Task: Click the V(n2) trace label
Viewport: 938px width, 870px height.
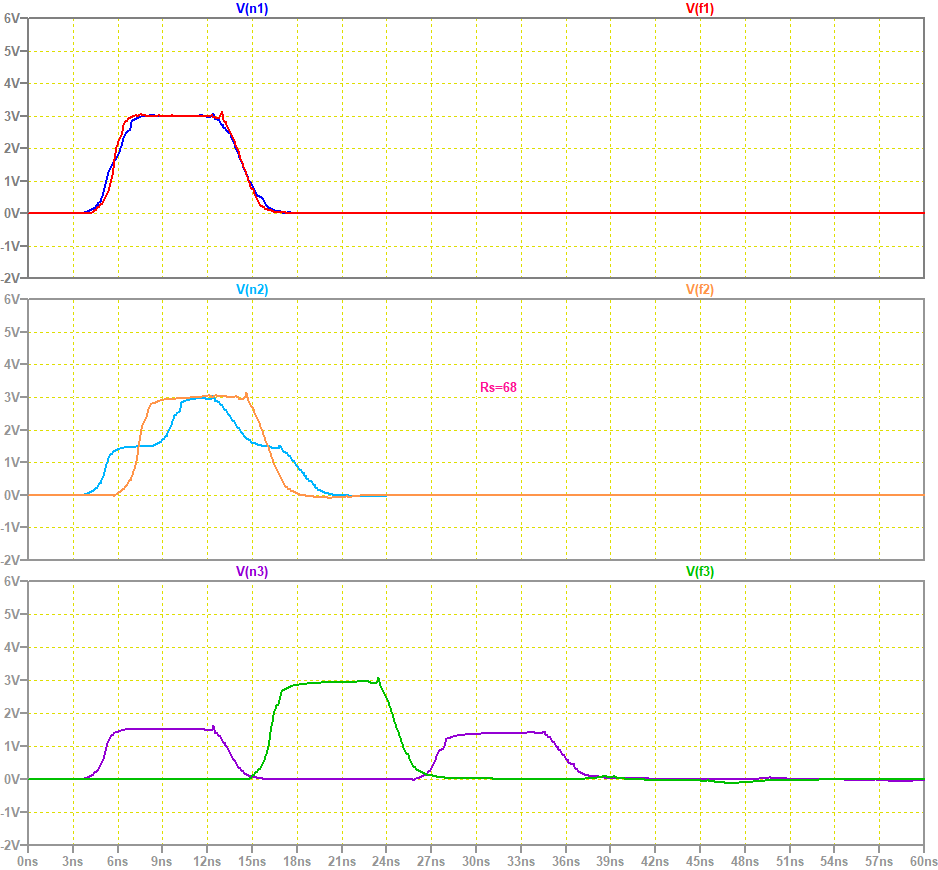Action: pyautogui.click(x=251, y=290)
